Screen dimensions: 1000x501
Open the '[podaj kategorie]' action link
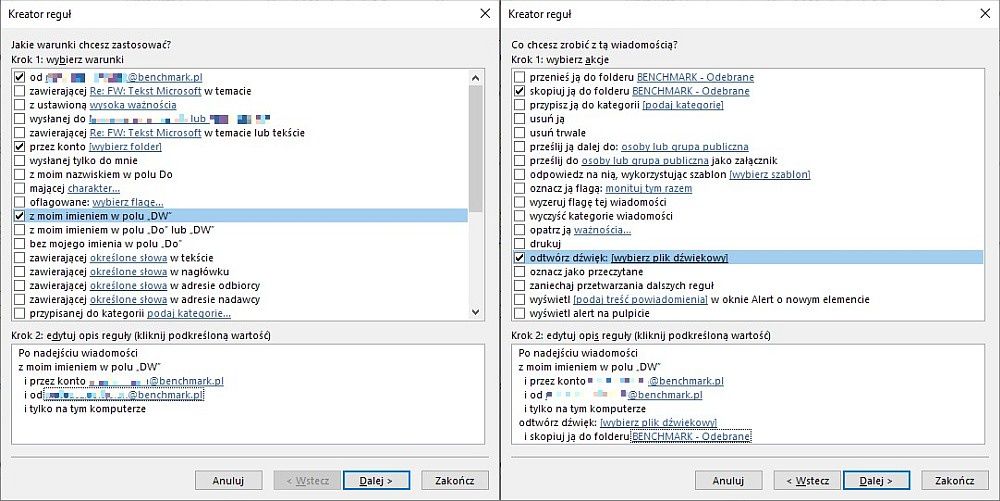(682, 105)
